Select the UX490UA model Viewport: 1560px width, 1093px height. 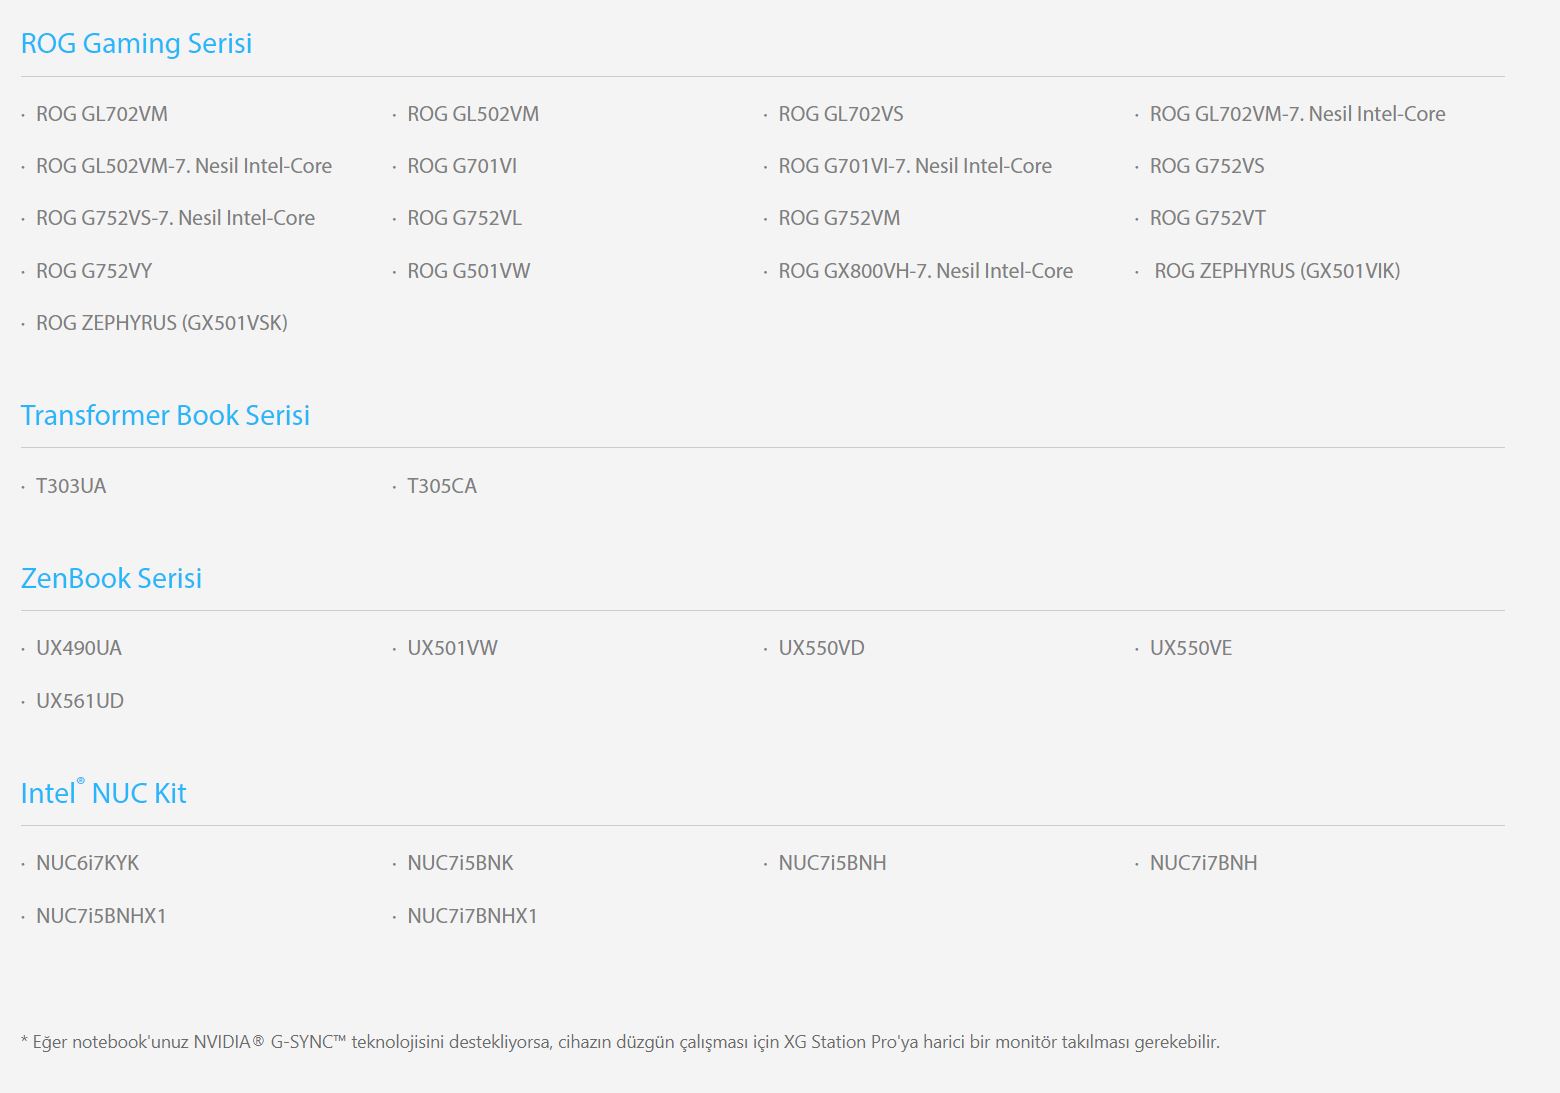pos(79,648)
